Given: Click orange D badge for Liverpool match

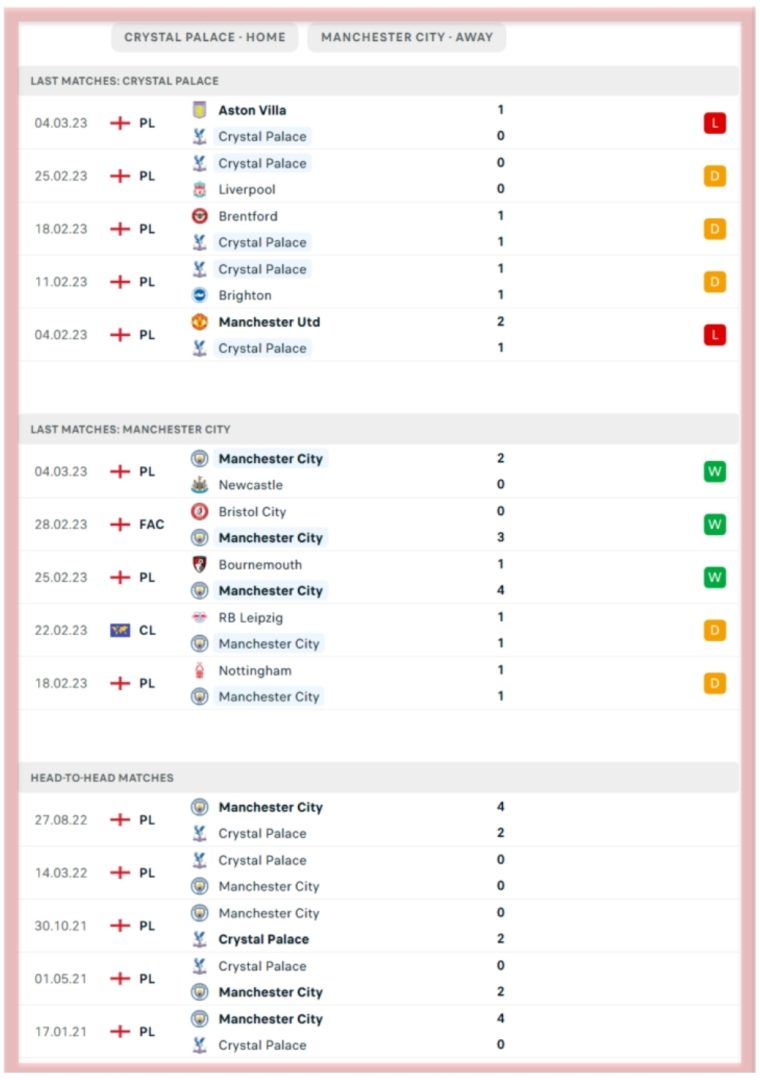Looking at the screenshot, I should [x=715, y=176].
